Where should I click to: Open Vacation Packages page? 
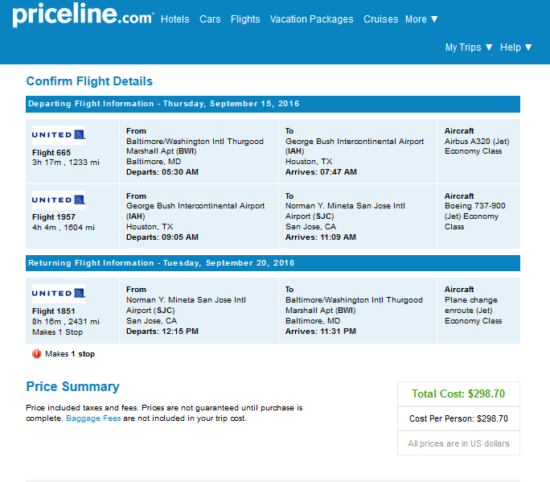click(x=311, y=19)
